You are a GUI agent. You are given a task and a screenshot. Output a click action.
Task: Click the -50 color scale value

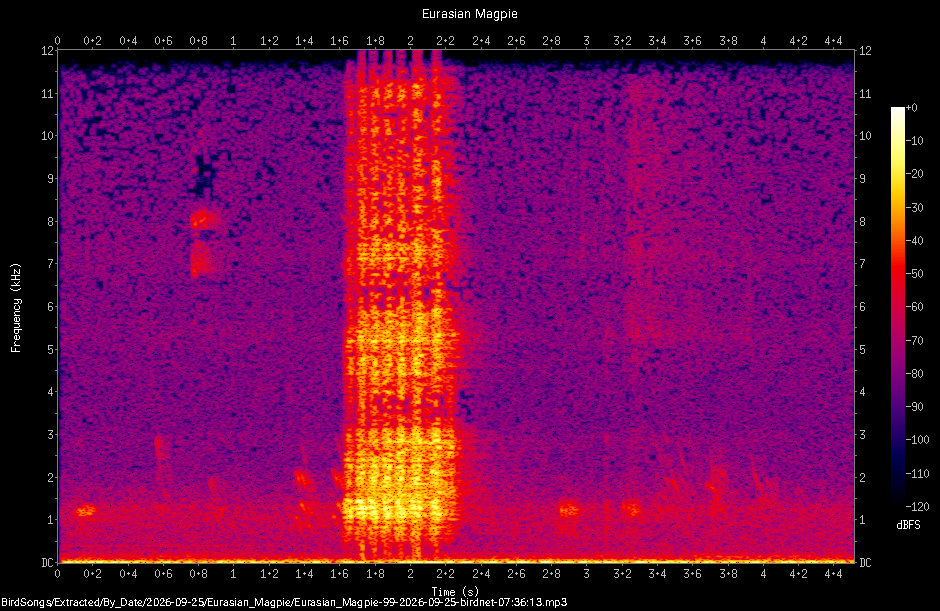tap(914, 273)
